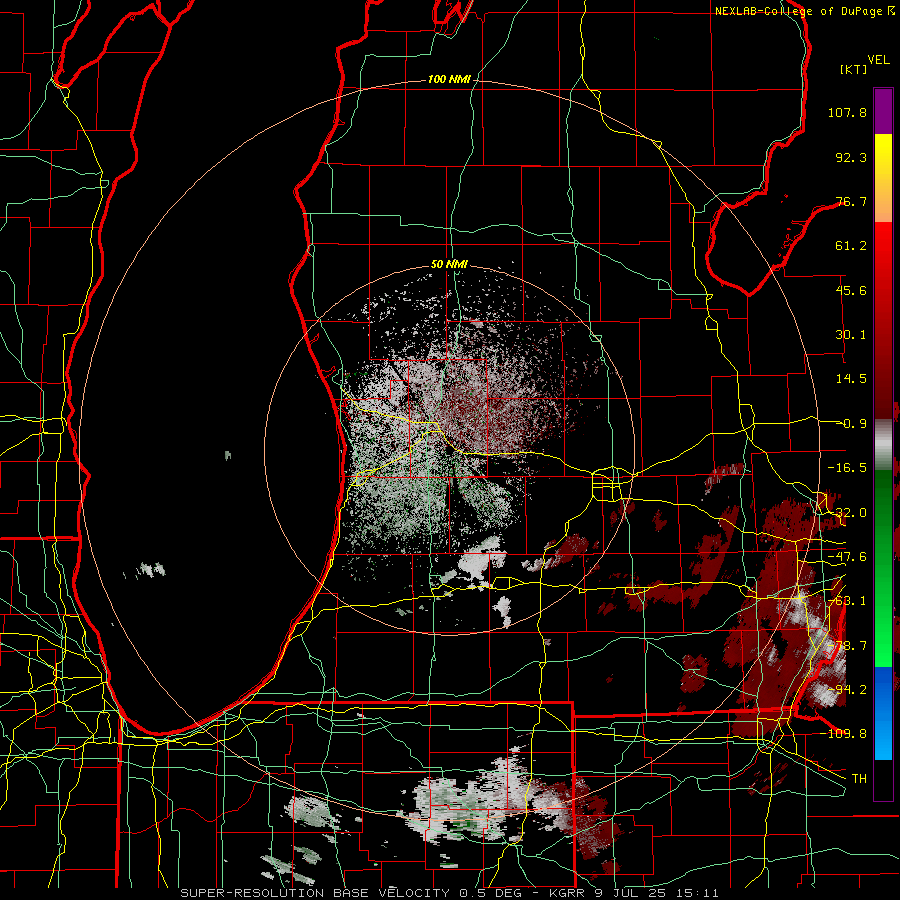Click the [KT] units label
The height and width of the screenshot is (900, 900).
853,69
